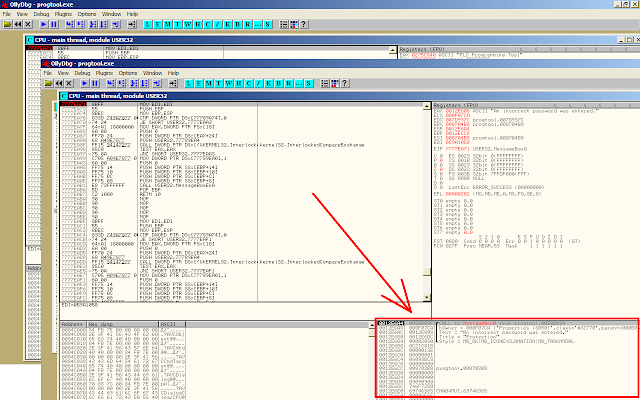Click Close program X icon in front toolbar
This screenshot has width=640, height=400.
tap(69, 83)
